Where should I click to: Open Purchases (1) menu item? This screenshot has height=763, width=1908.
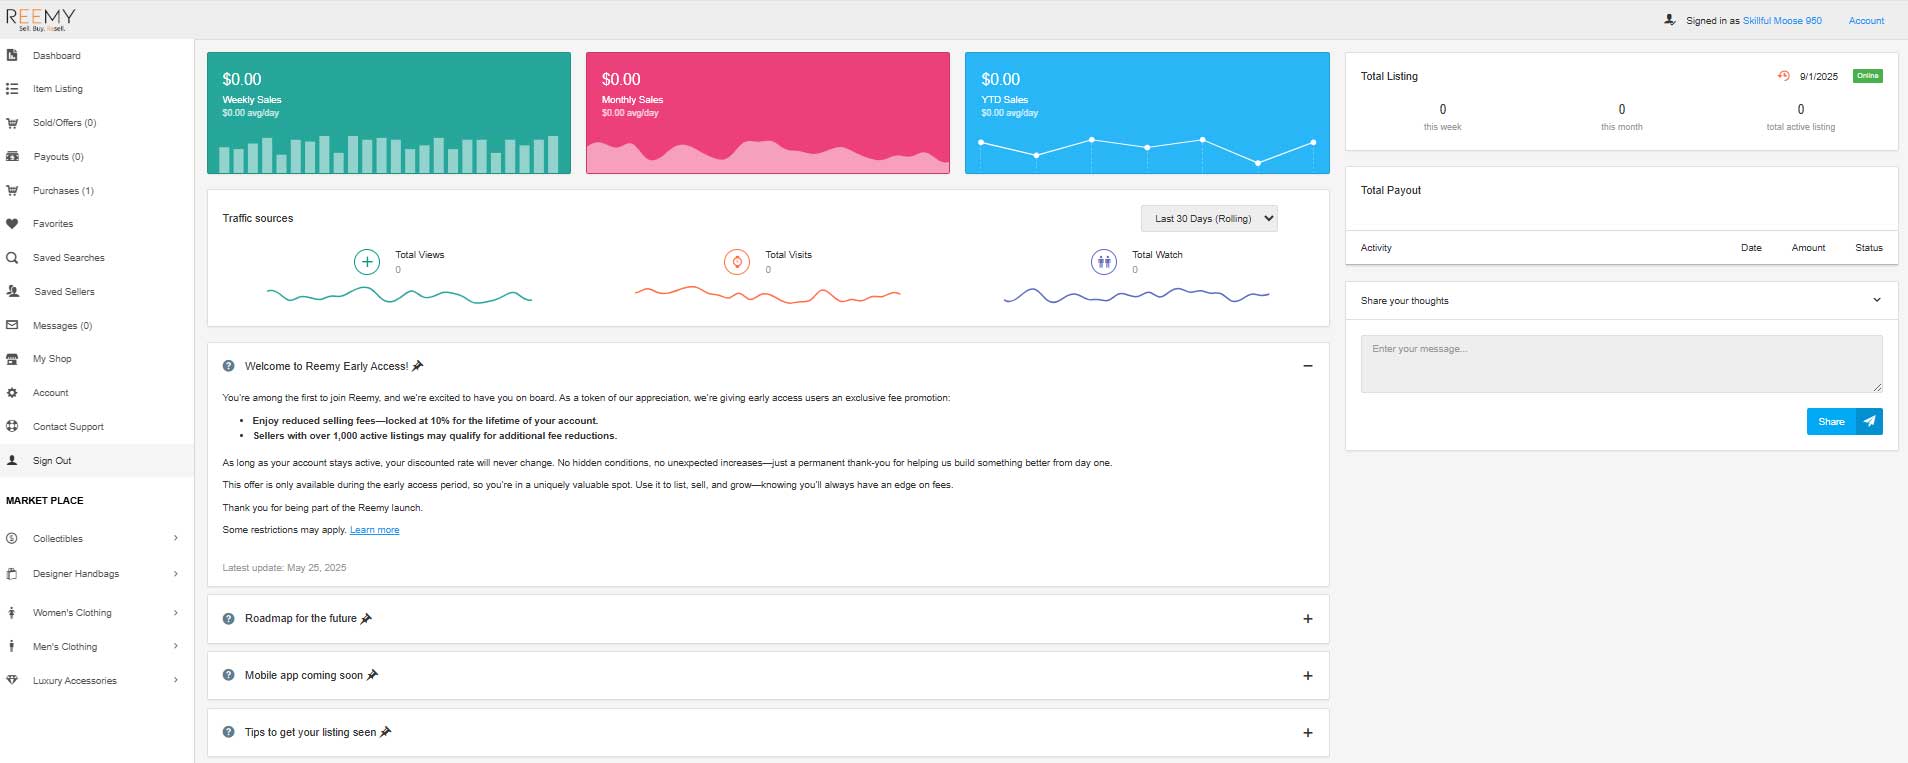click(x=63, y=191)
